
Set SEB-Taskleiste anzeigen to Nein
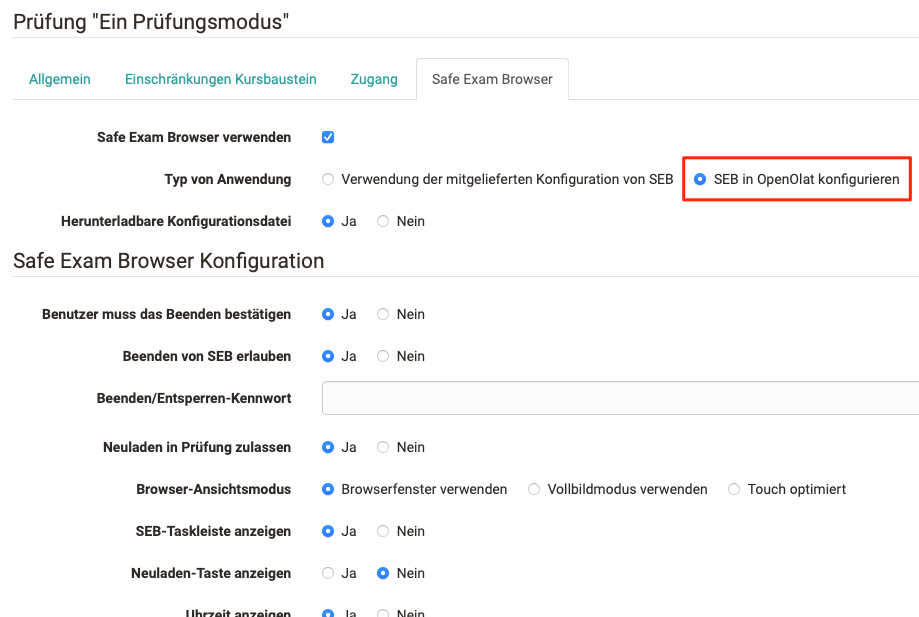pyautogui.click(x=382, y=531)
